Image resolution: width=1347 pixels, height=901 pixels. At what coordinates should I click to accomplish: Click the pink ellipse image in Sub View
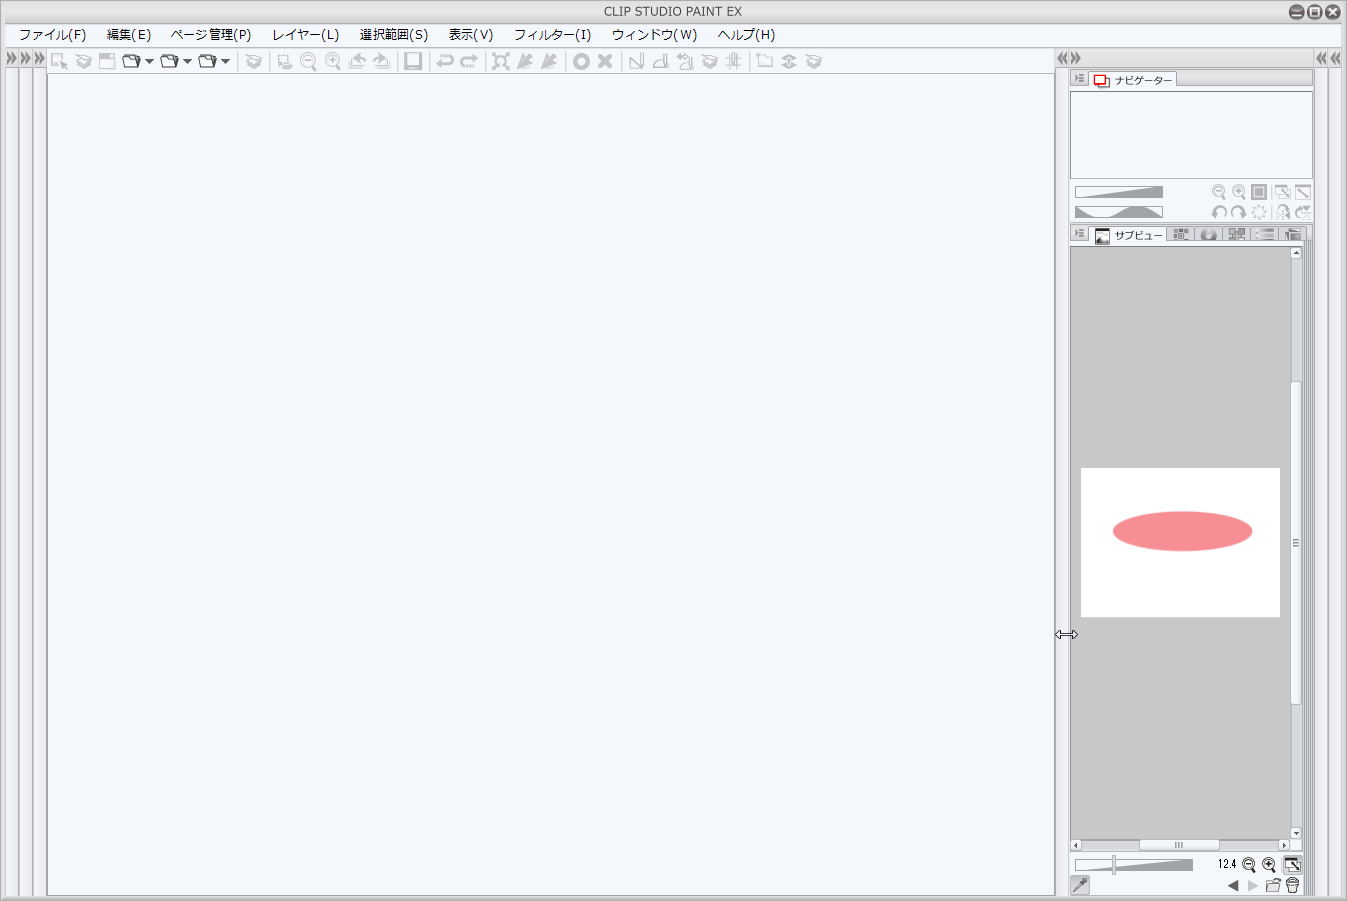[x=1181, y=532]
